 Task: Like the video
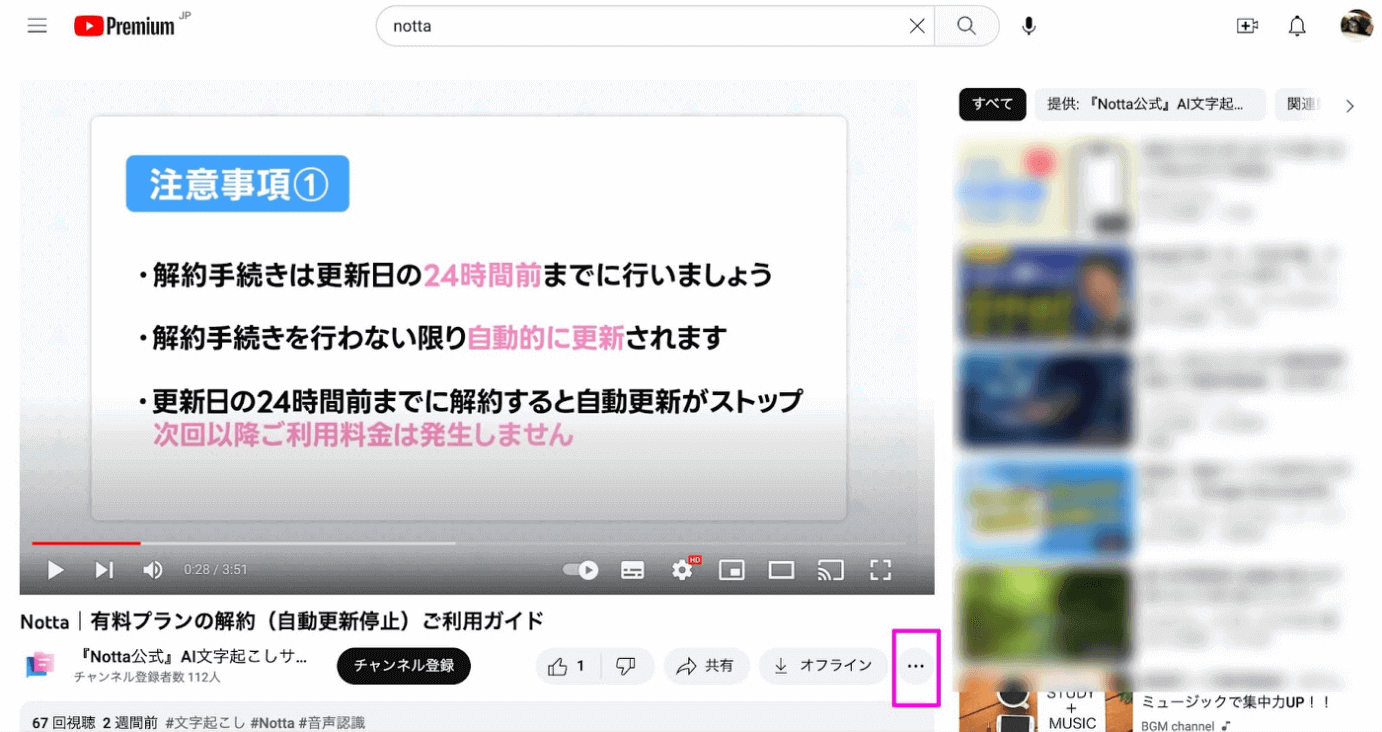coord(566,666)
